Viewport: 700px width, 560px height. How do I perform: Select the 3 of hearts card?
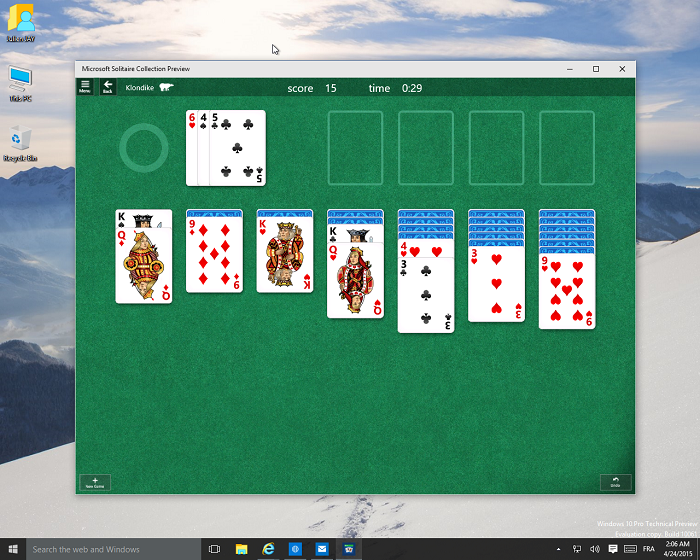(496, 284)
